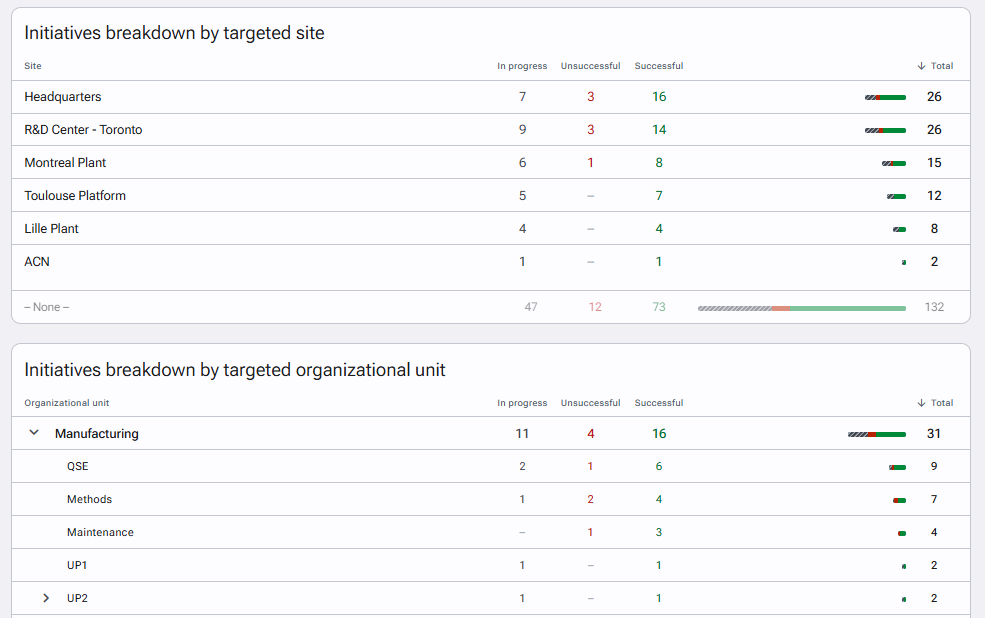Select the ACN site row
The height and width of the screenshot is (618, 985).
tap(491, 262)
